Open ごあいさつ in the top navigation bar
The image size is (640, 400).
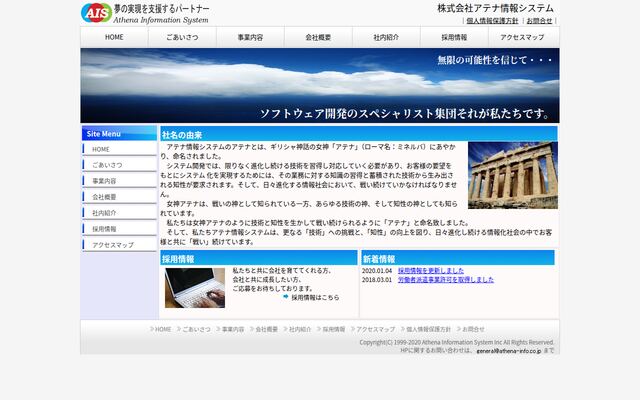pyautogui.click(x=182, y=37)
